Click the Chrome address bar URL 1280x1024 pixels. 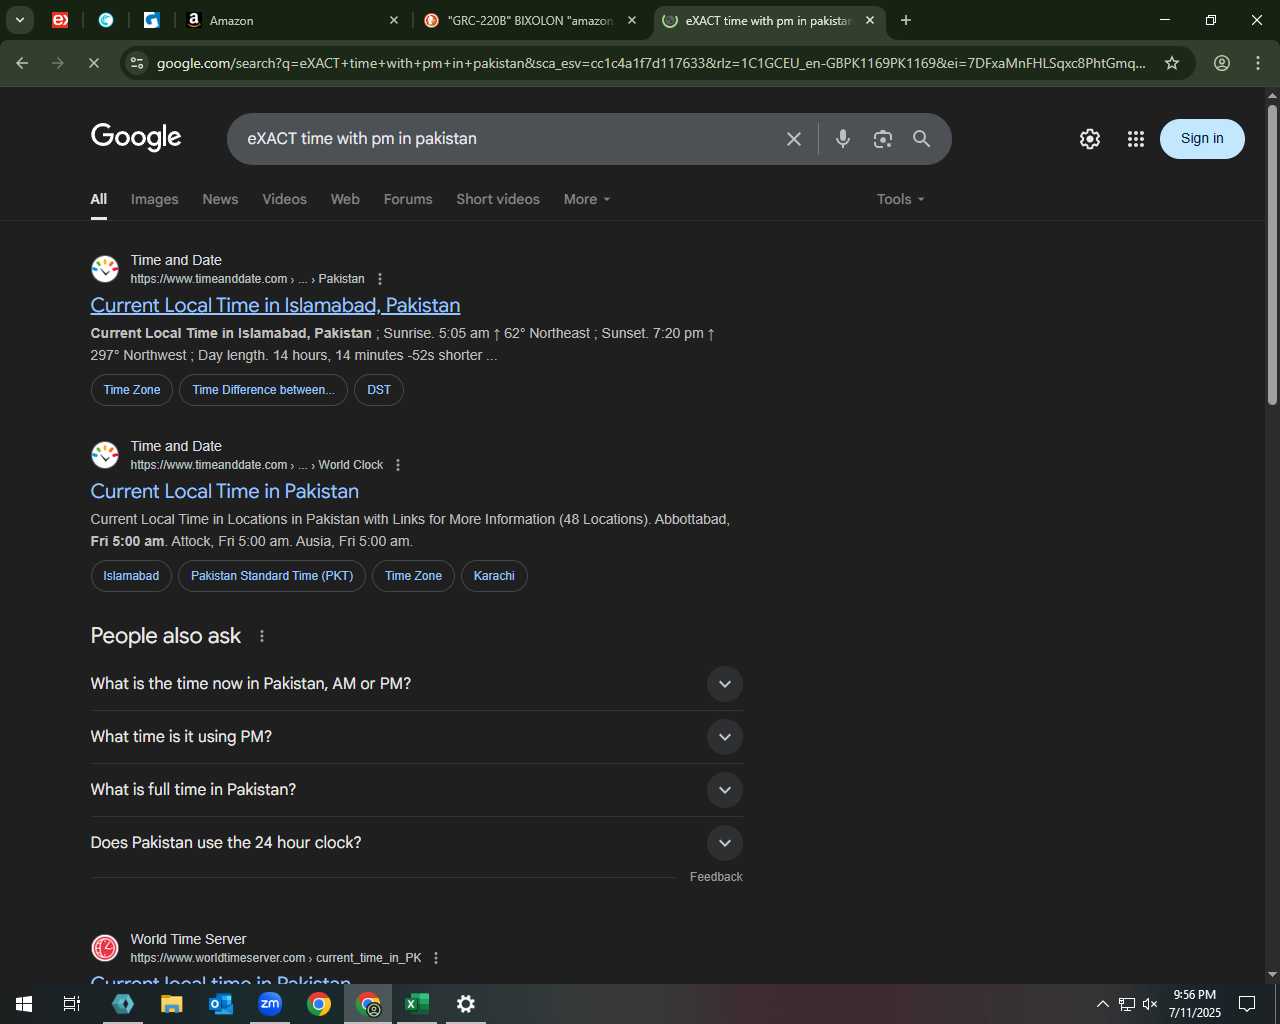point(651,63)
